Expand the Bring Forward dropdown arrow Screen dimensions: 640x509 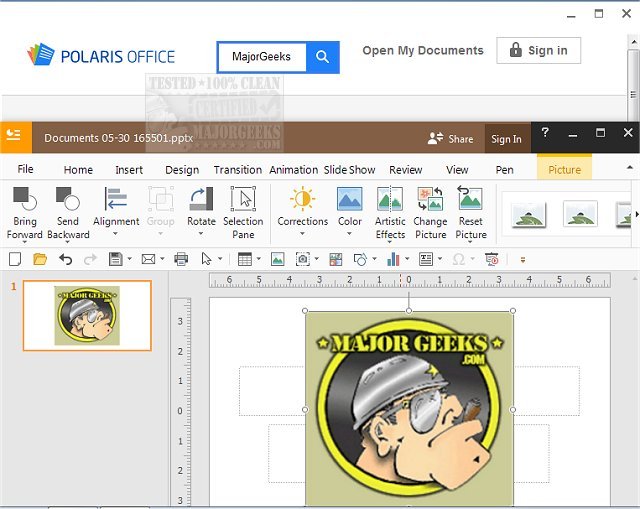coord(24,242)
